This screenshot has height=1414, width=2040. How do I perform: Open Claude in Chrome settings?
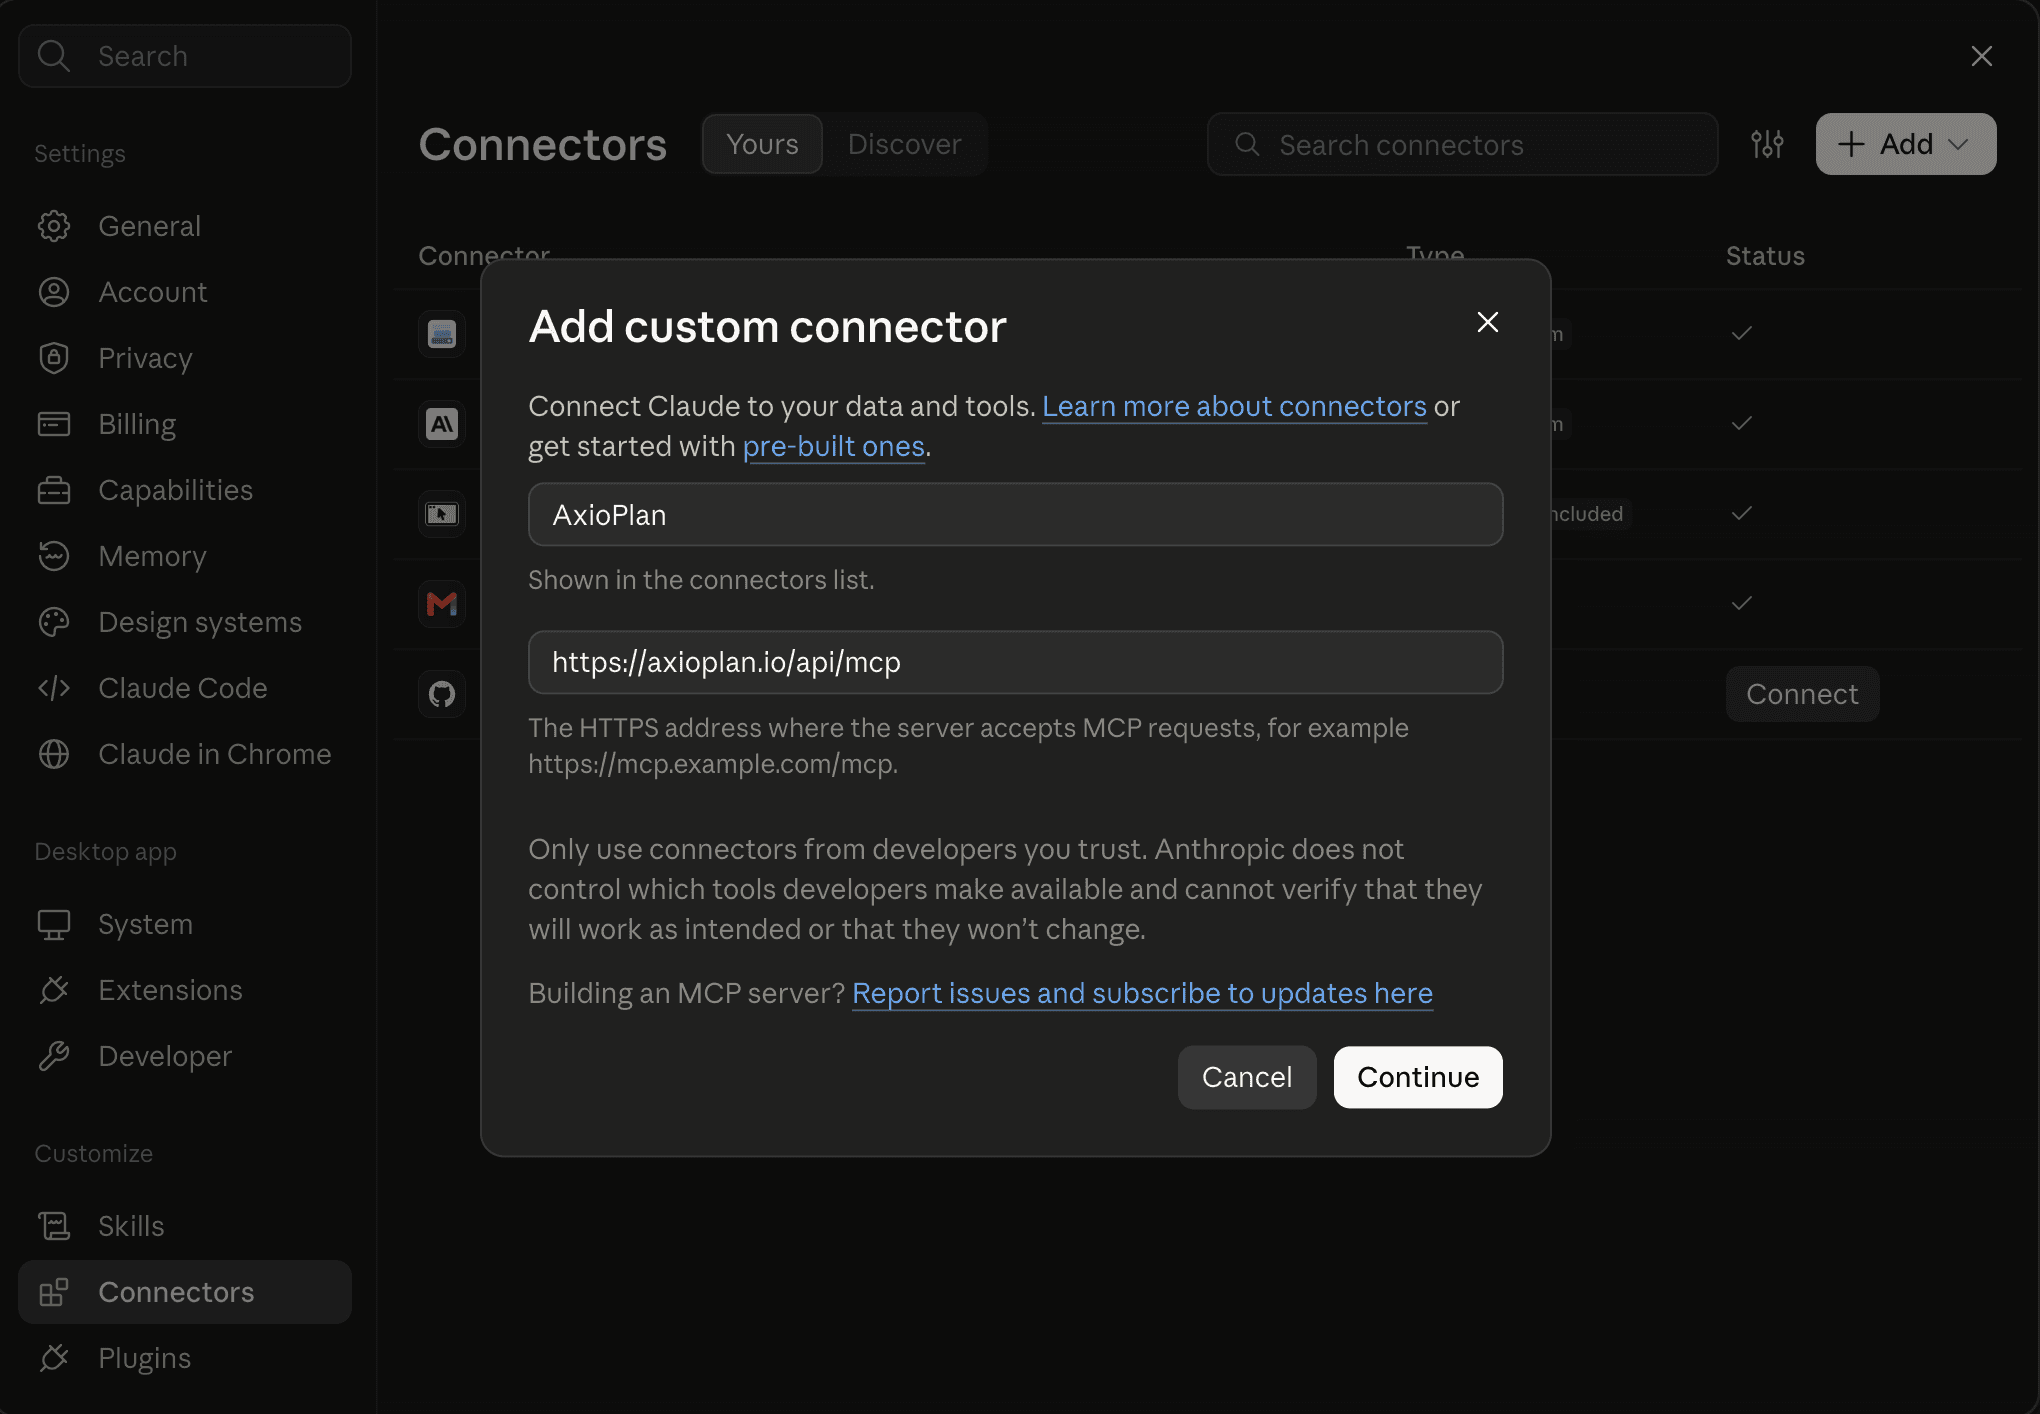(185, 754)
